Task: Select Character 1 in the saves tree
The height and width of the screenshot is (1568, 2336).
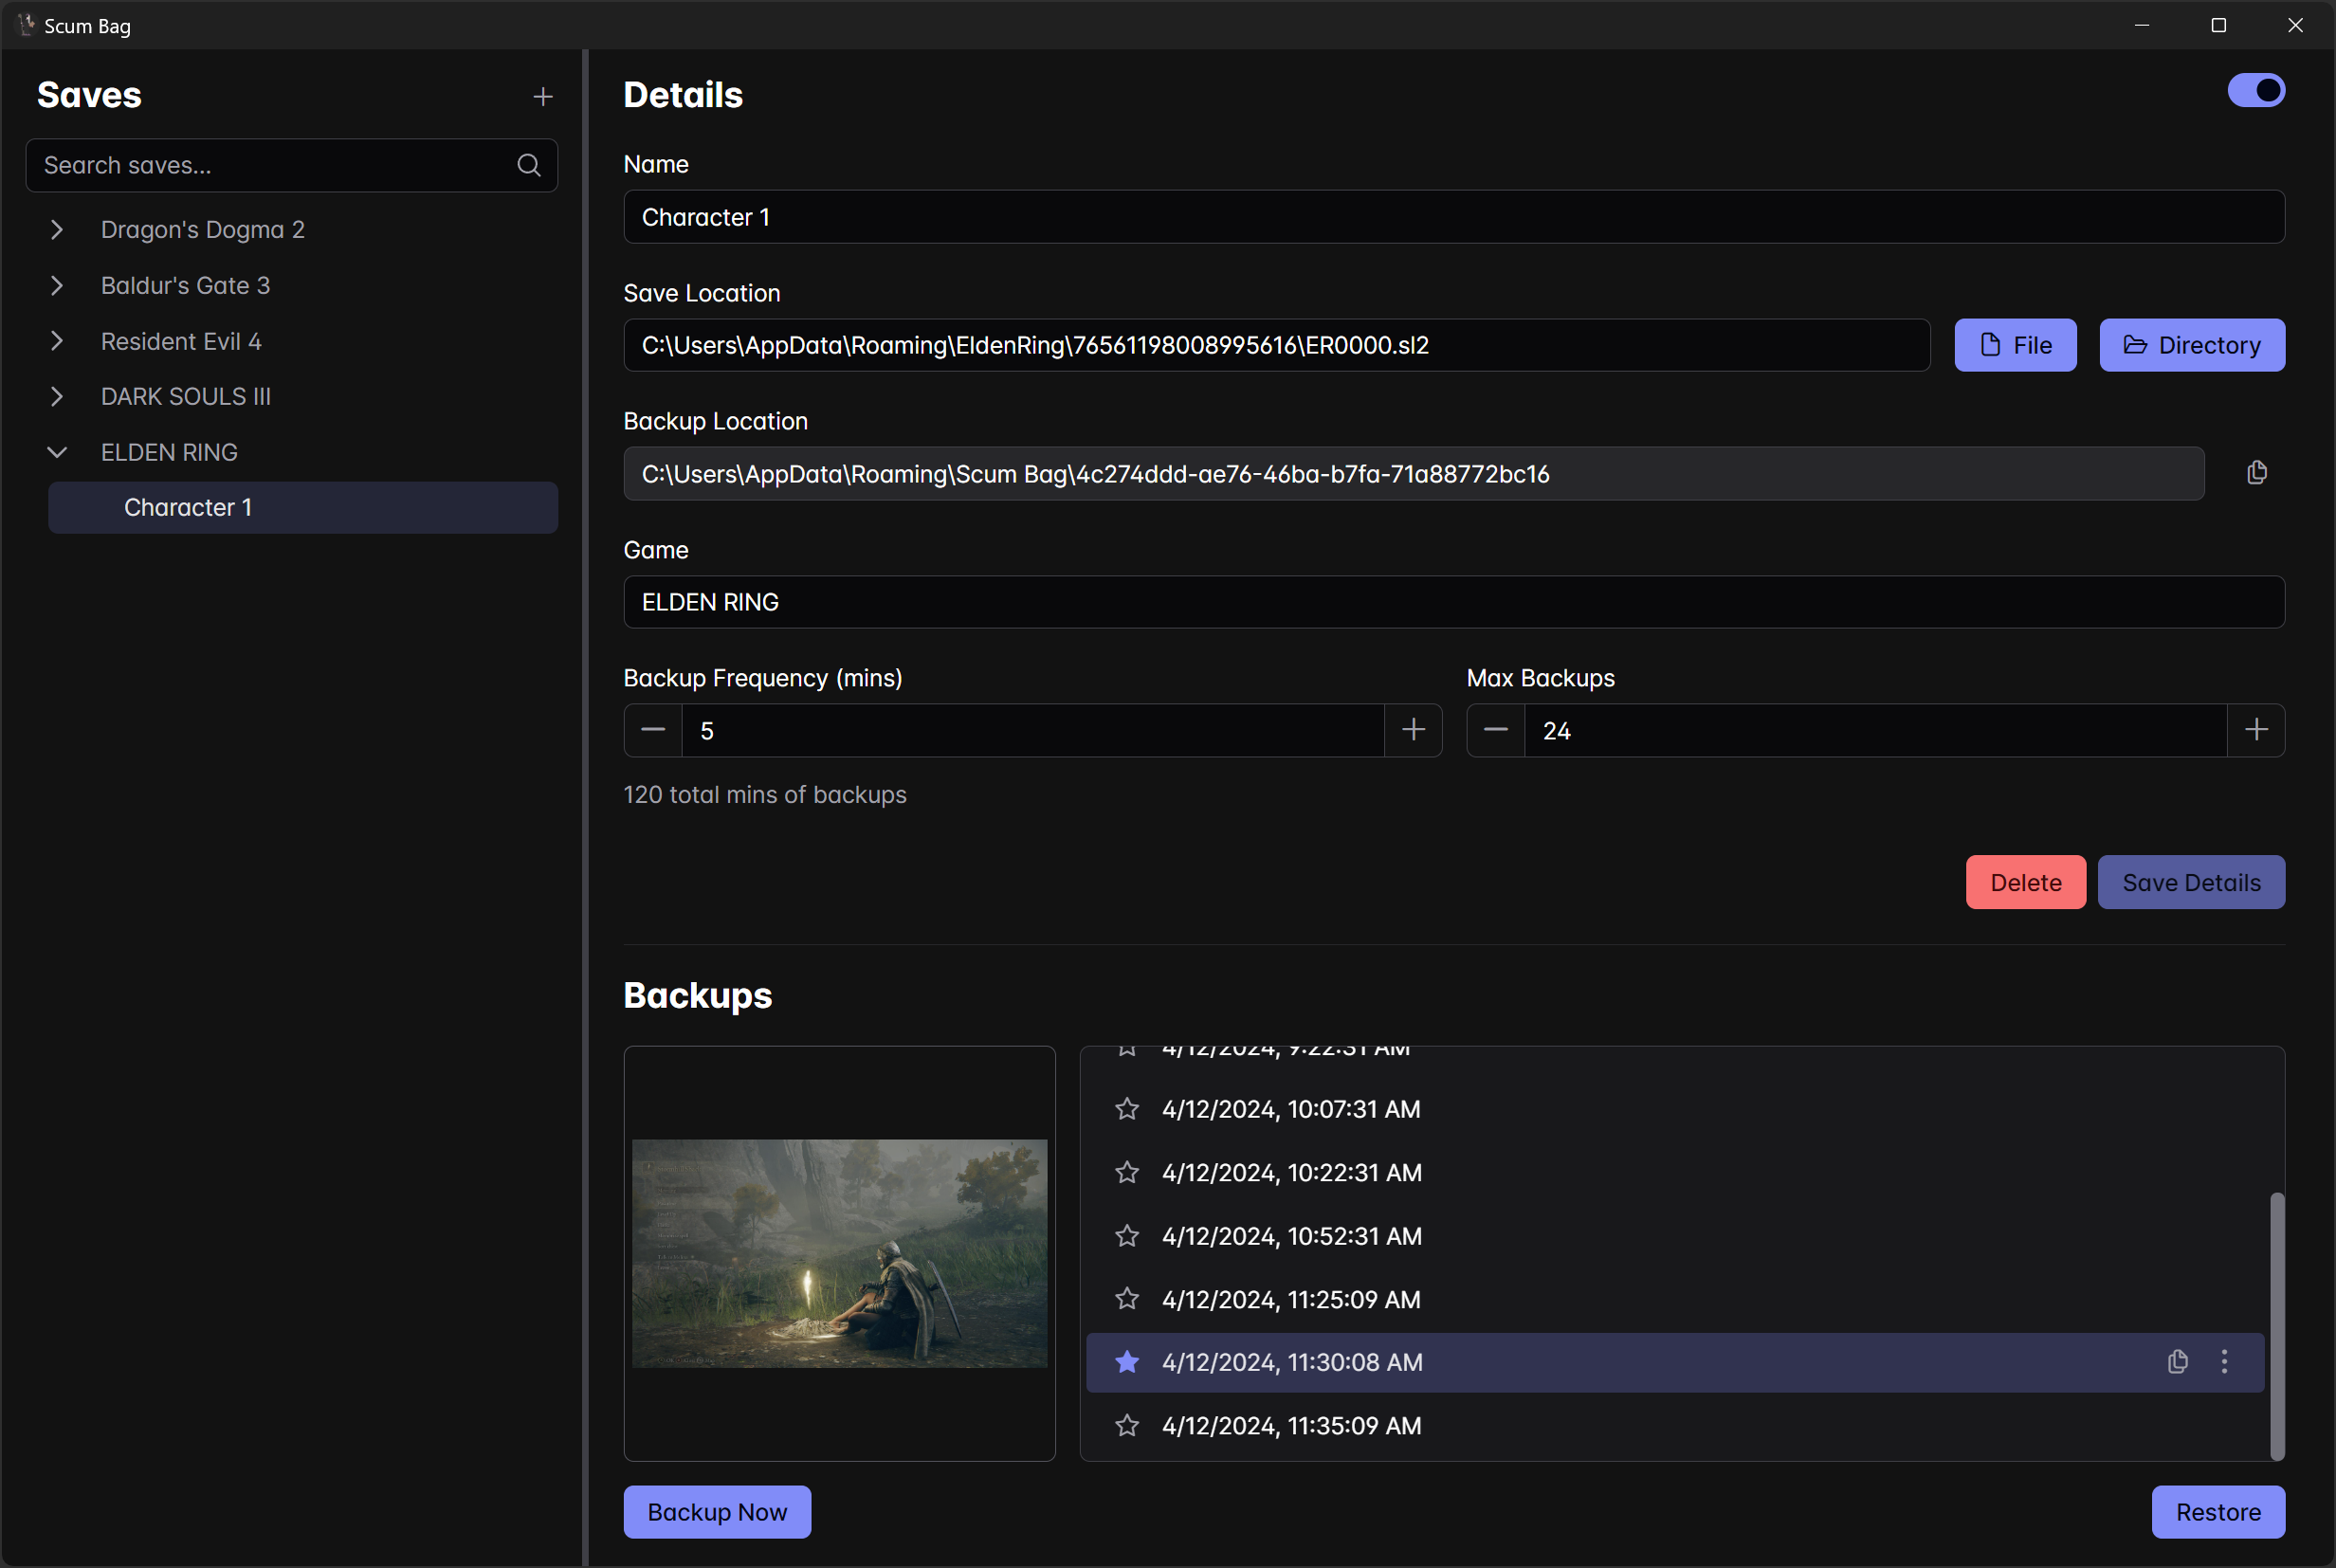Action: (x=188, y=508)
